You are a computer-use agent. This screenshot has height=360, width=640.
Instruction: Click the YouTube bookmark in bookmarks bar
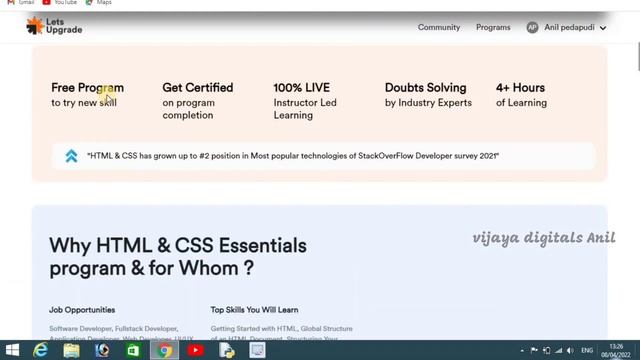[60, 2]
